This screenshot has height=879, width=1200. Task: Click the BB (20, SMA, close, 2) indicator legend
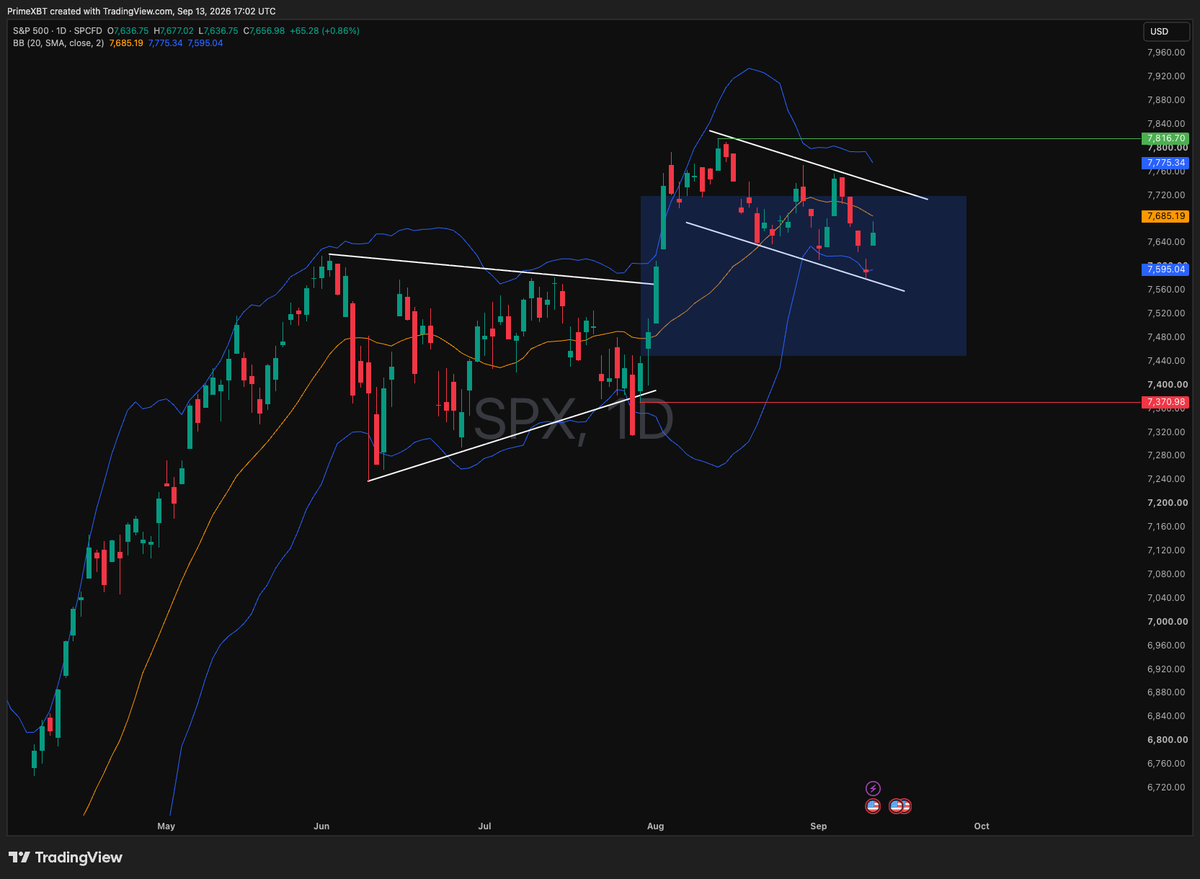[60, 43]
